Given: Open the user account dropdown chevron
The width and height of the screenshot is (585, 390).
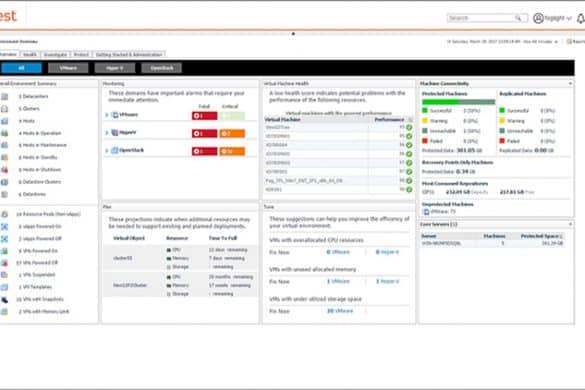Looking at the screenshot, I should 569,18.
